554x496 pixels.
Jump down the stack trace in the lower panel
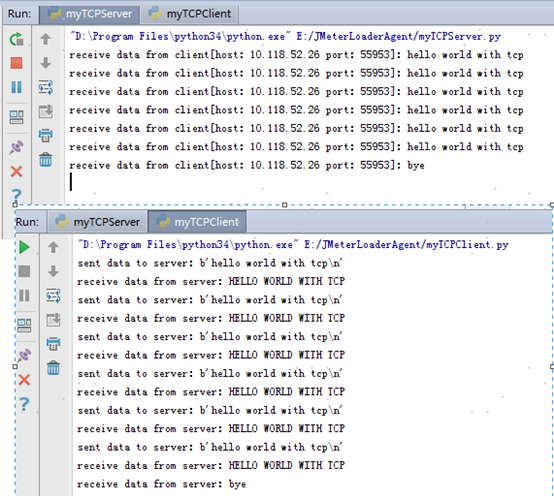53,271
